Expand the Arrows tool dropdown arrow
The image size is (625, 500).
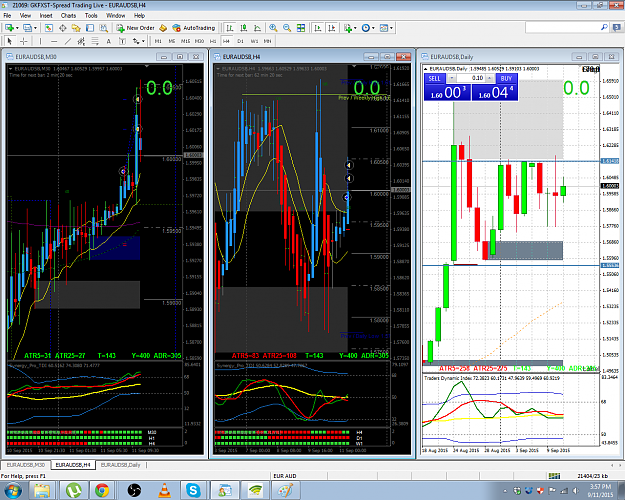click(143, 41)
